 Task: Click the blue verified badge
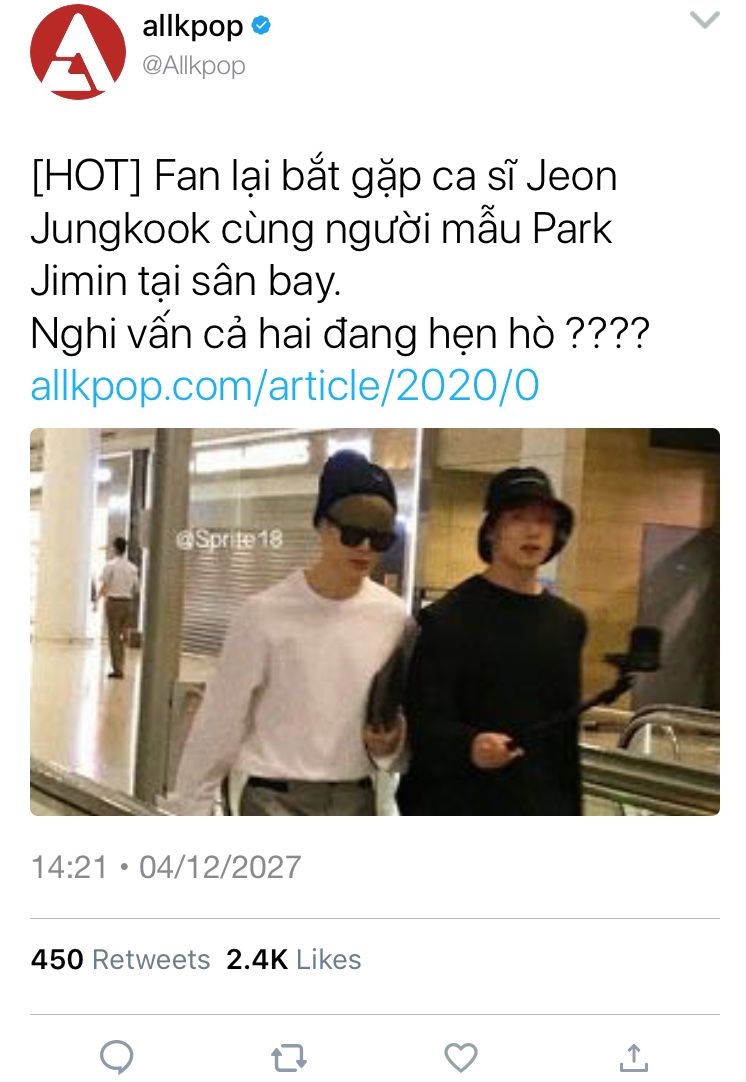(x=261, y=26)
